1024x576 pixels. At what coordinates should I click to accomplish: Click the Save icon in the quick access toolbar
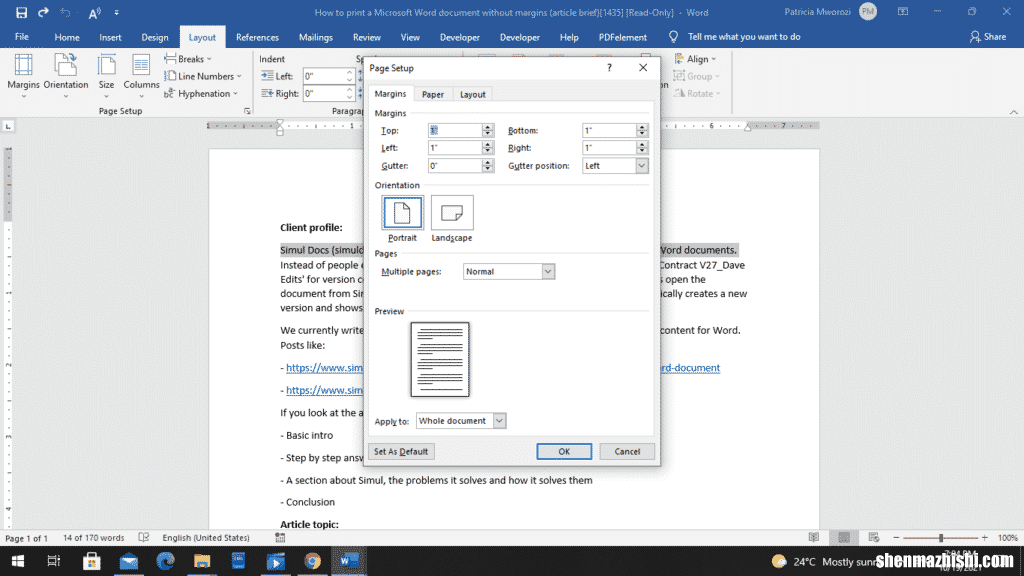(21, 12)
